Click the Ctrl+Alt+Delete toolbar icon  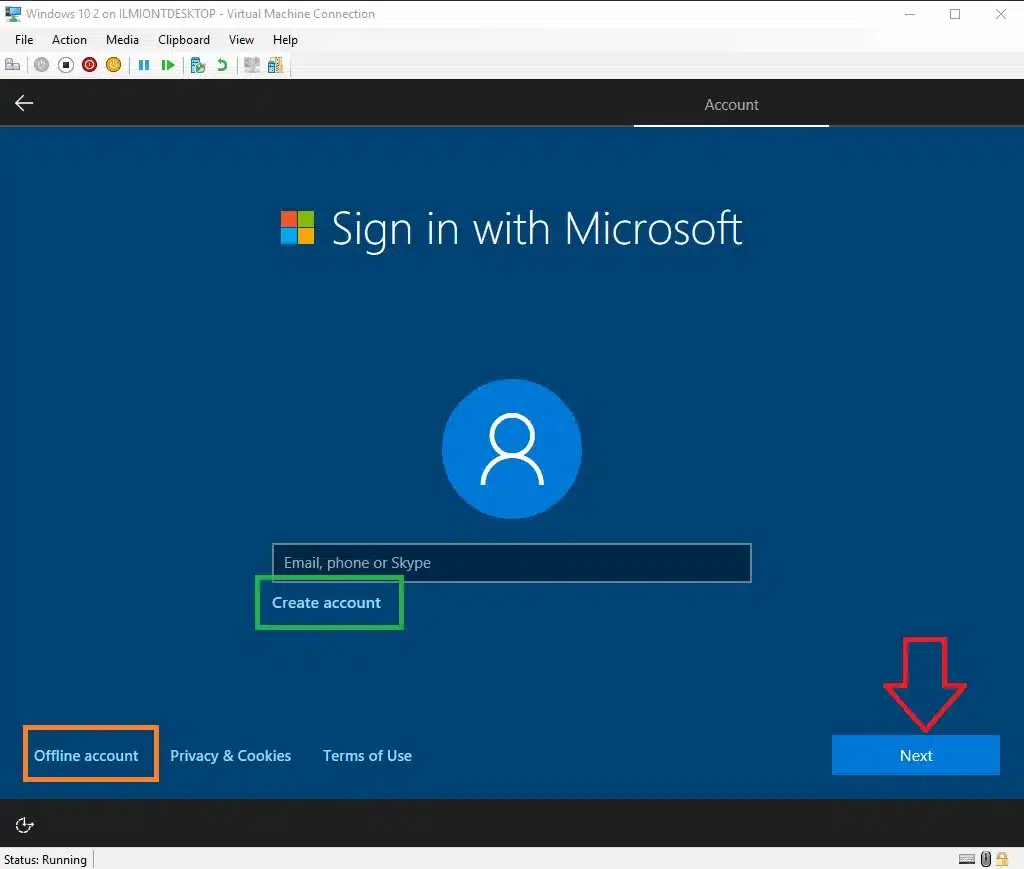tap(12, 65)
